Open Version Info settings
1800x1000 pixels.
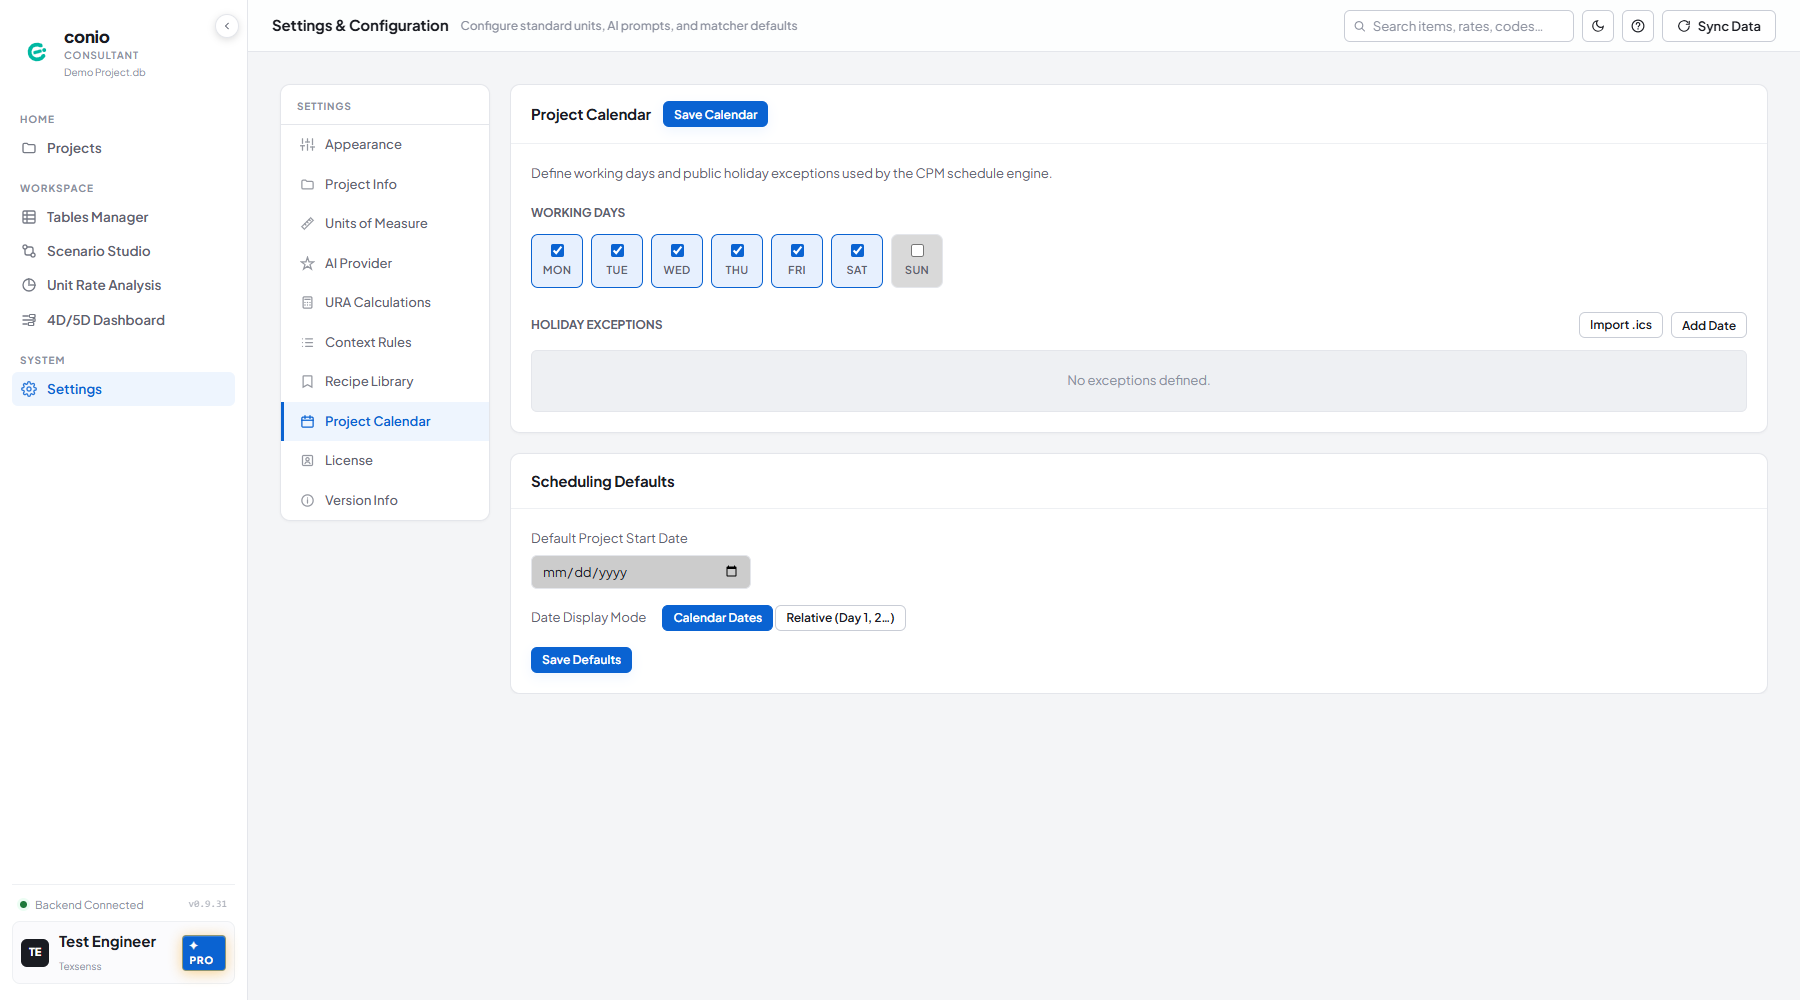coord(385,500)
